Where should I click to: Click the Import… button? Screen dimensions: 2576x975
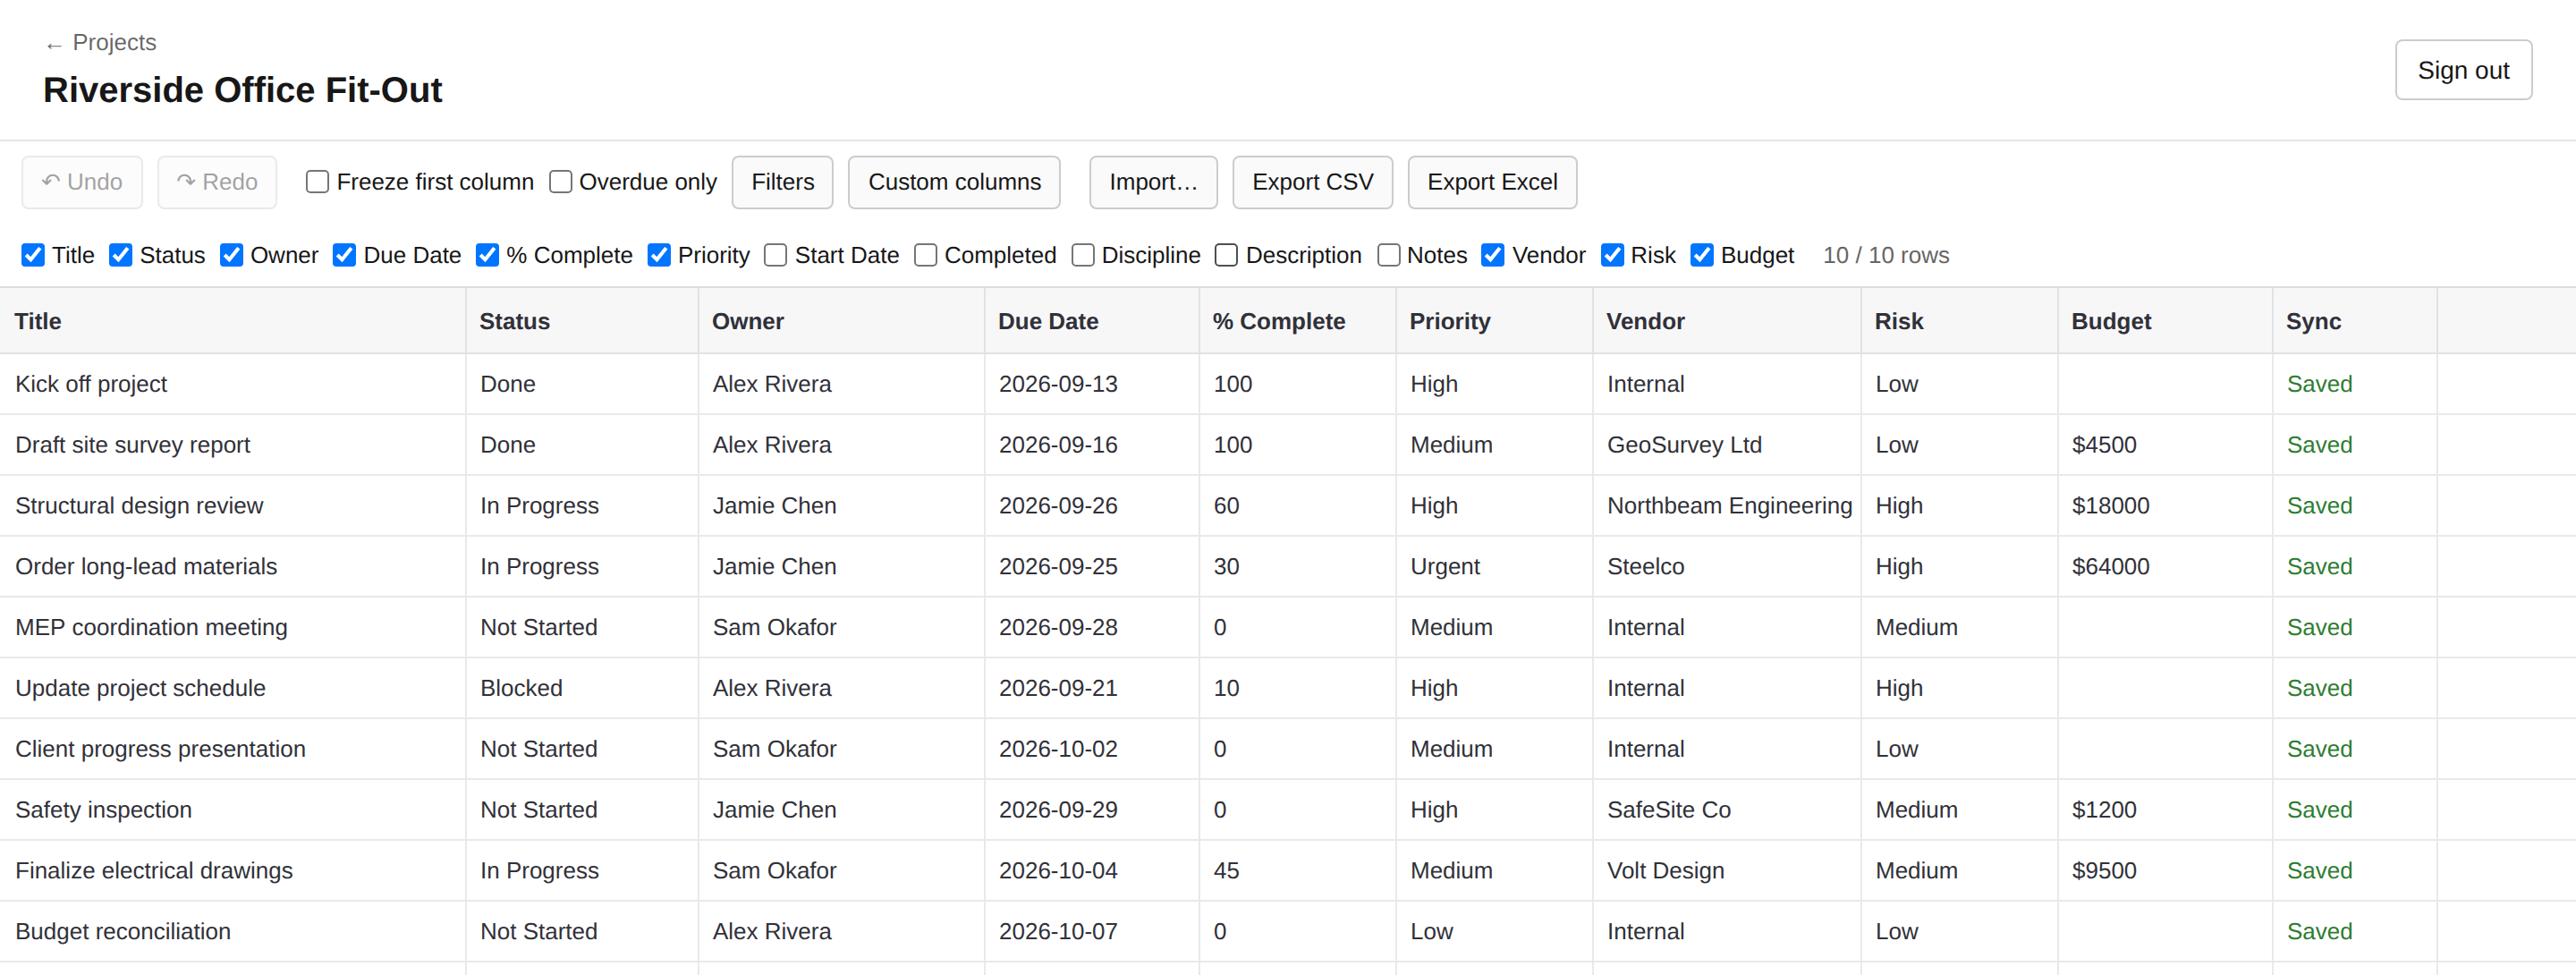point(1153,182)
